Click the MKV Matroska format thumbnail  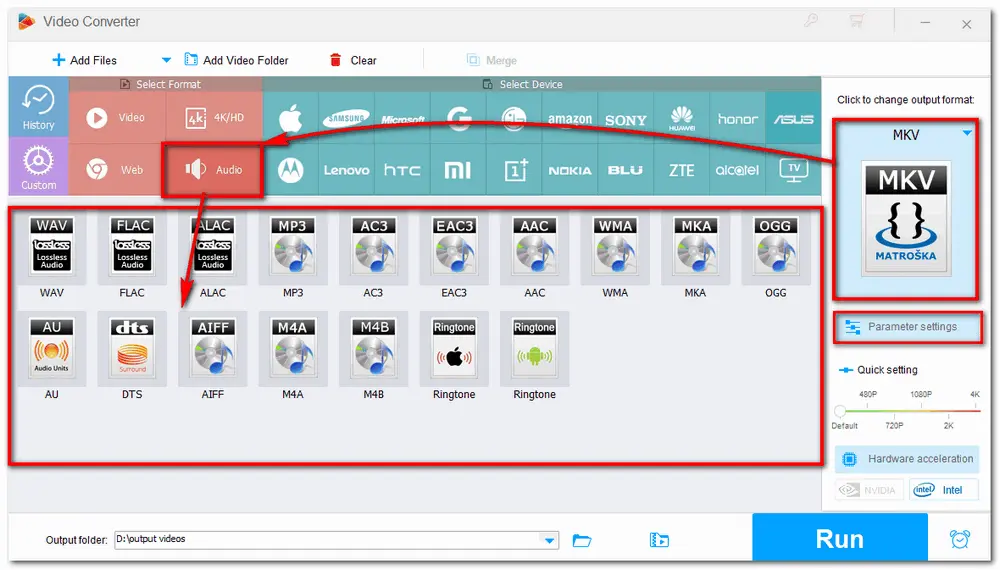tap(906, 218)
